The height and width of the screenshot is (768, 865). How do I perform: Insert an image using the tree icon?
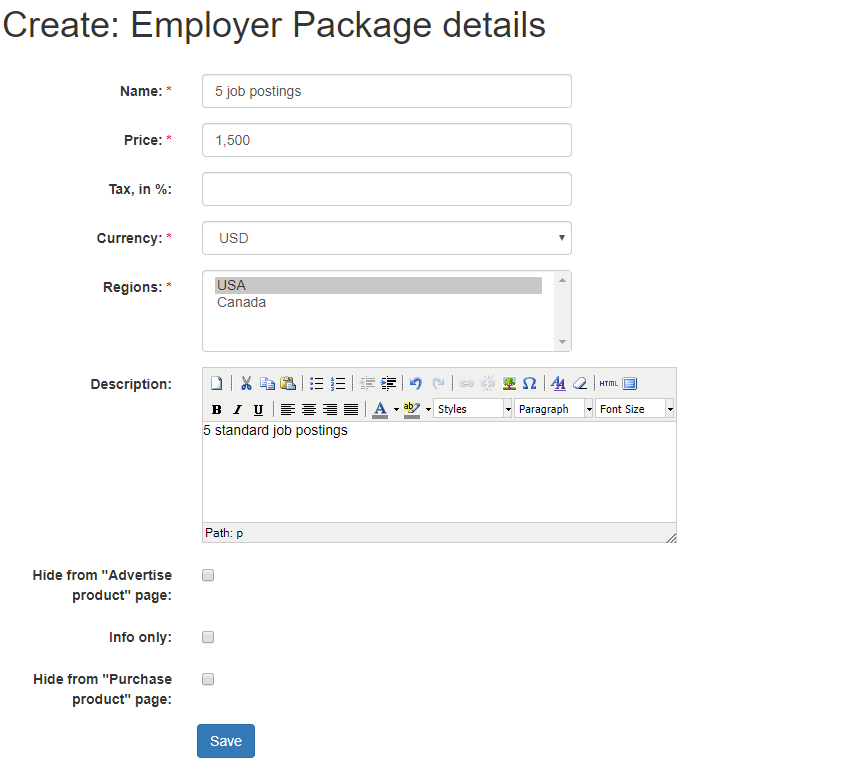pyautogui.click(x=509, y=383)
